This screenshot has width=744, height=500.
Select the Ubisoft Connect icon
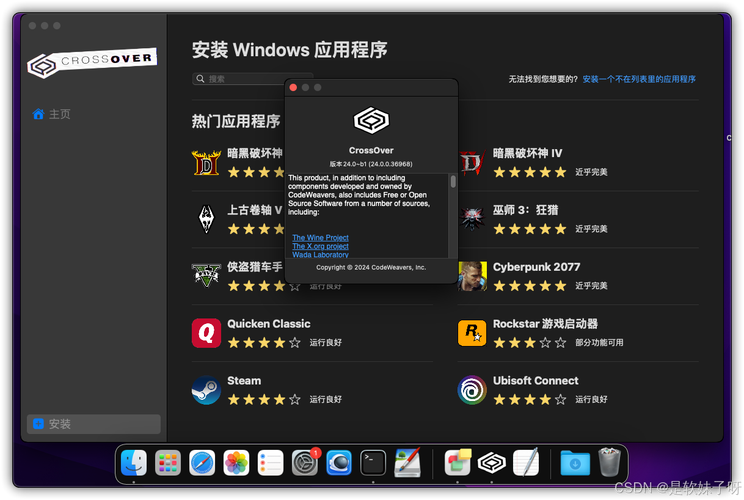[x=472, y=390]
